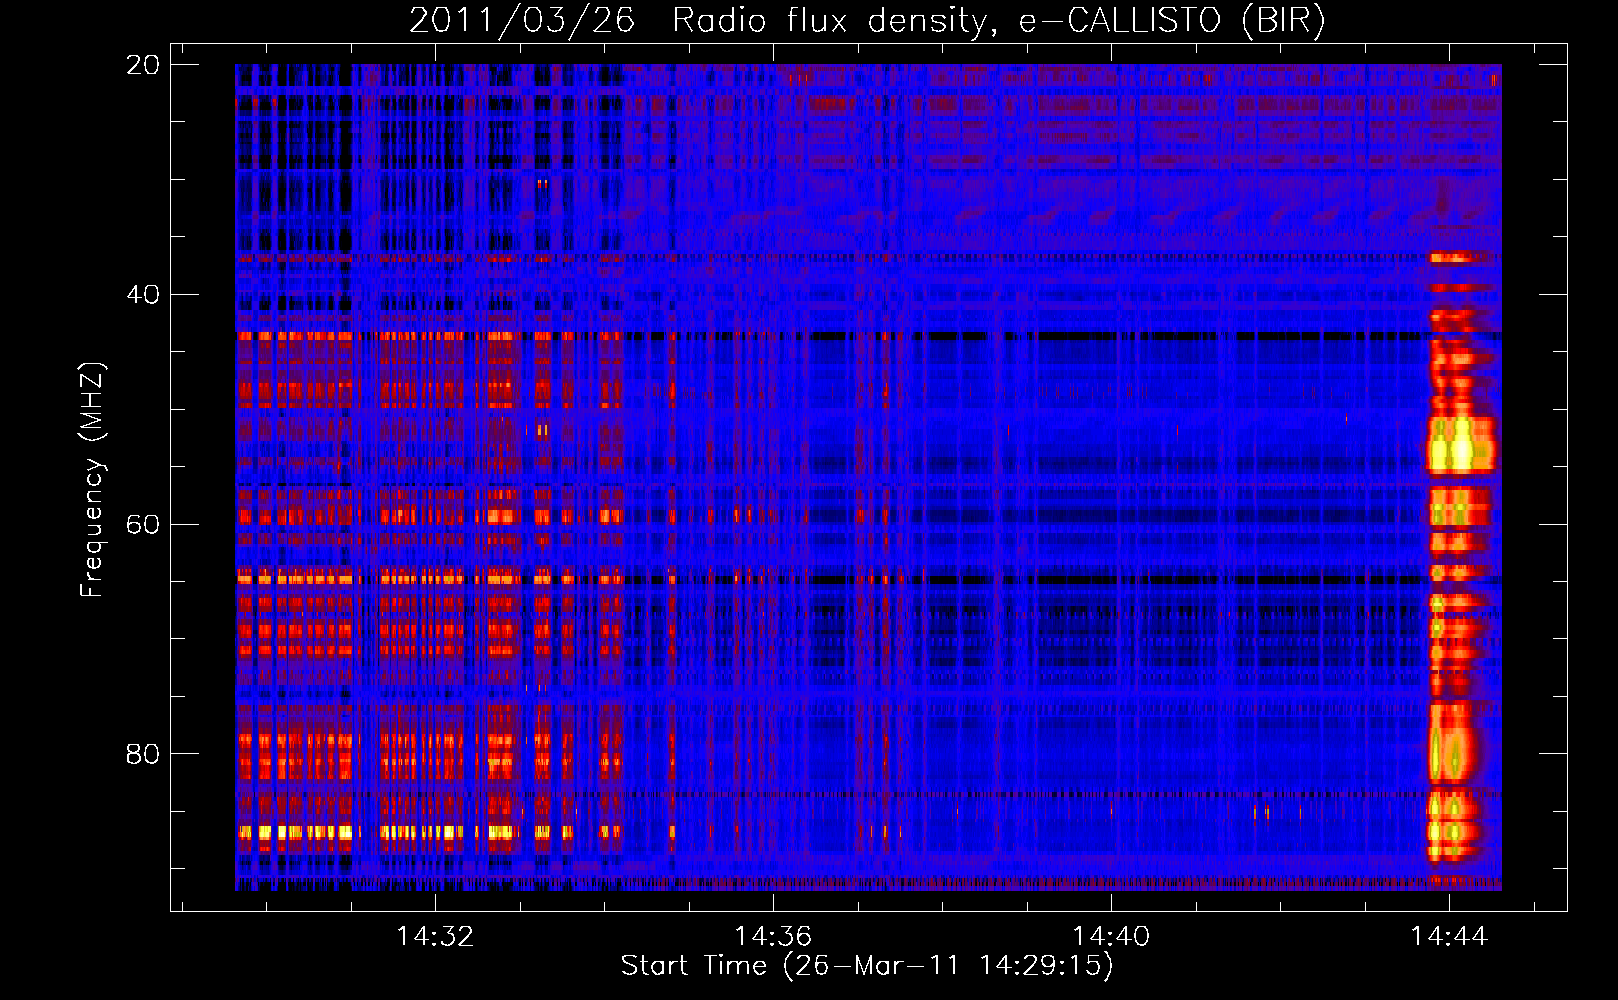Click the 80 MHz frequency tick label

143,753
